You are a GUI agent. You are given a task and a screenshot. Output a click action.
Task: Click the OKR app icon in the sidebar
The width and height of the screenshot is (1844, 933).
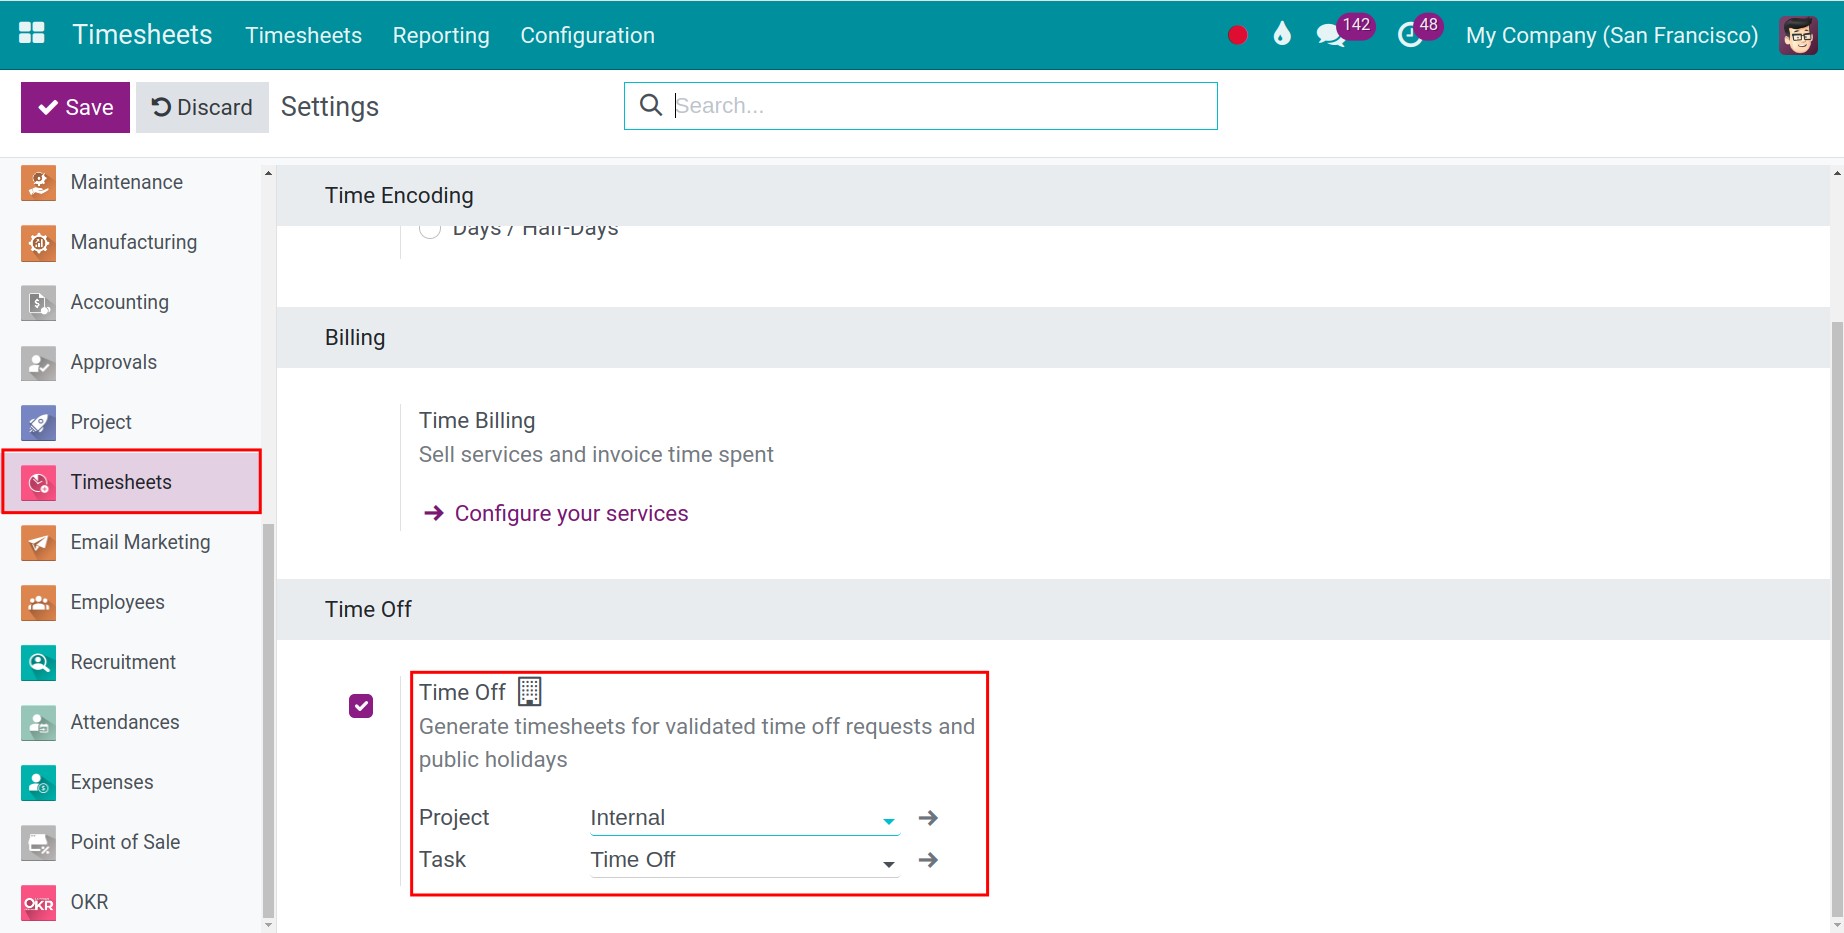[38, 903]
